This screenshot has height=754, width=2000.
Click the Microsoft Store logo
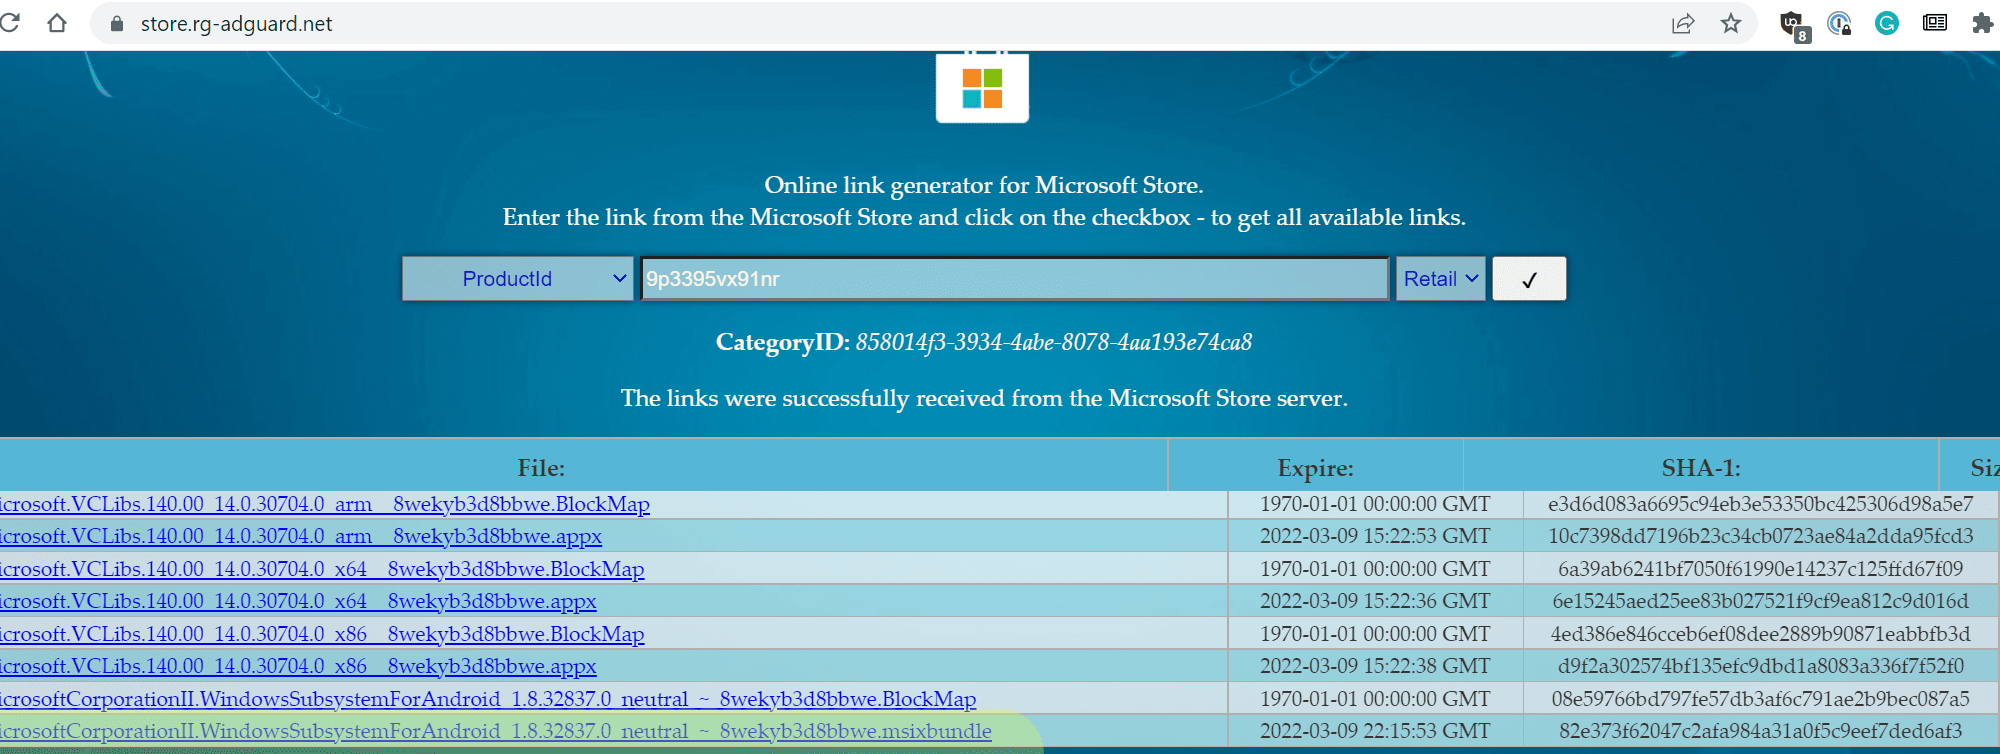pos(982,88)
